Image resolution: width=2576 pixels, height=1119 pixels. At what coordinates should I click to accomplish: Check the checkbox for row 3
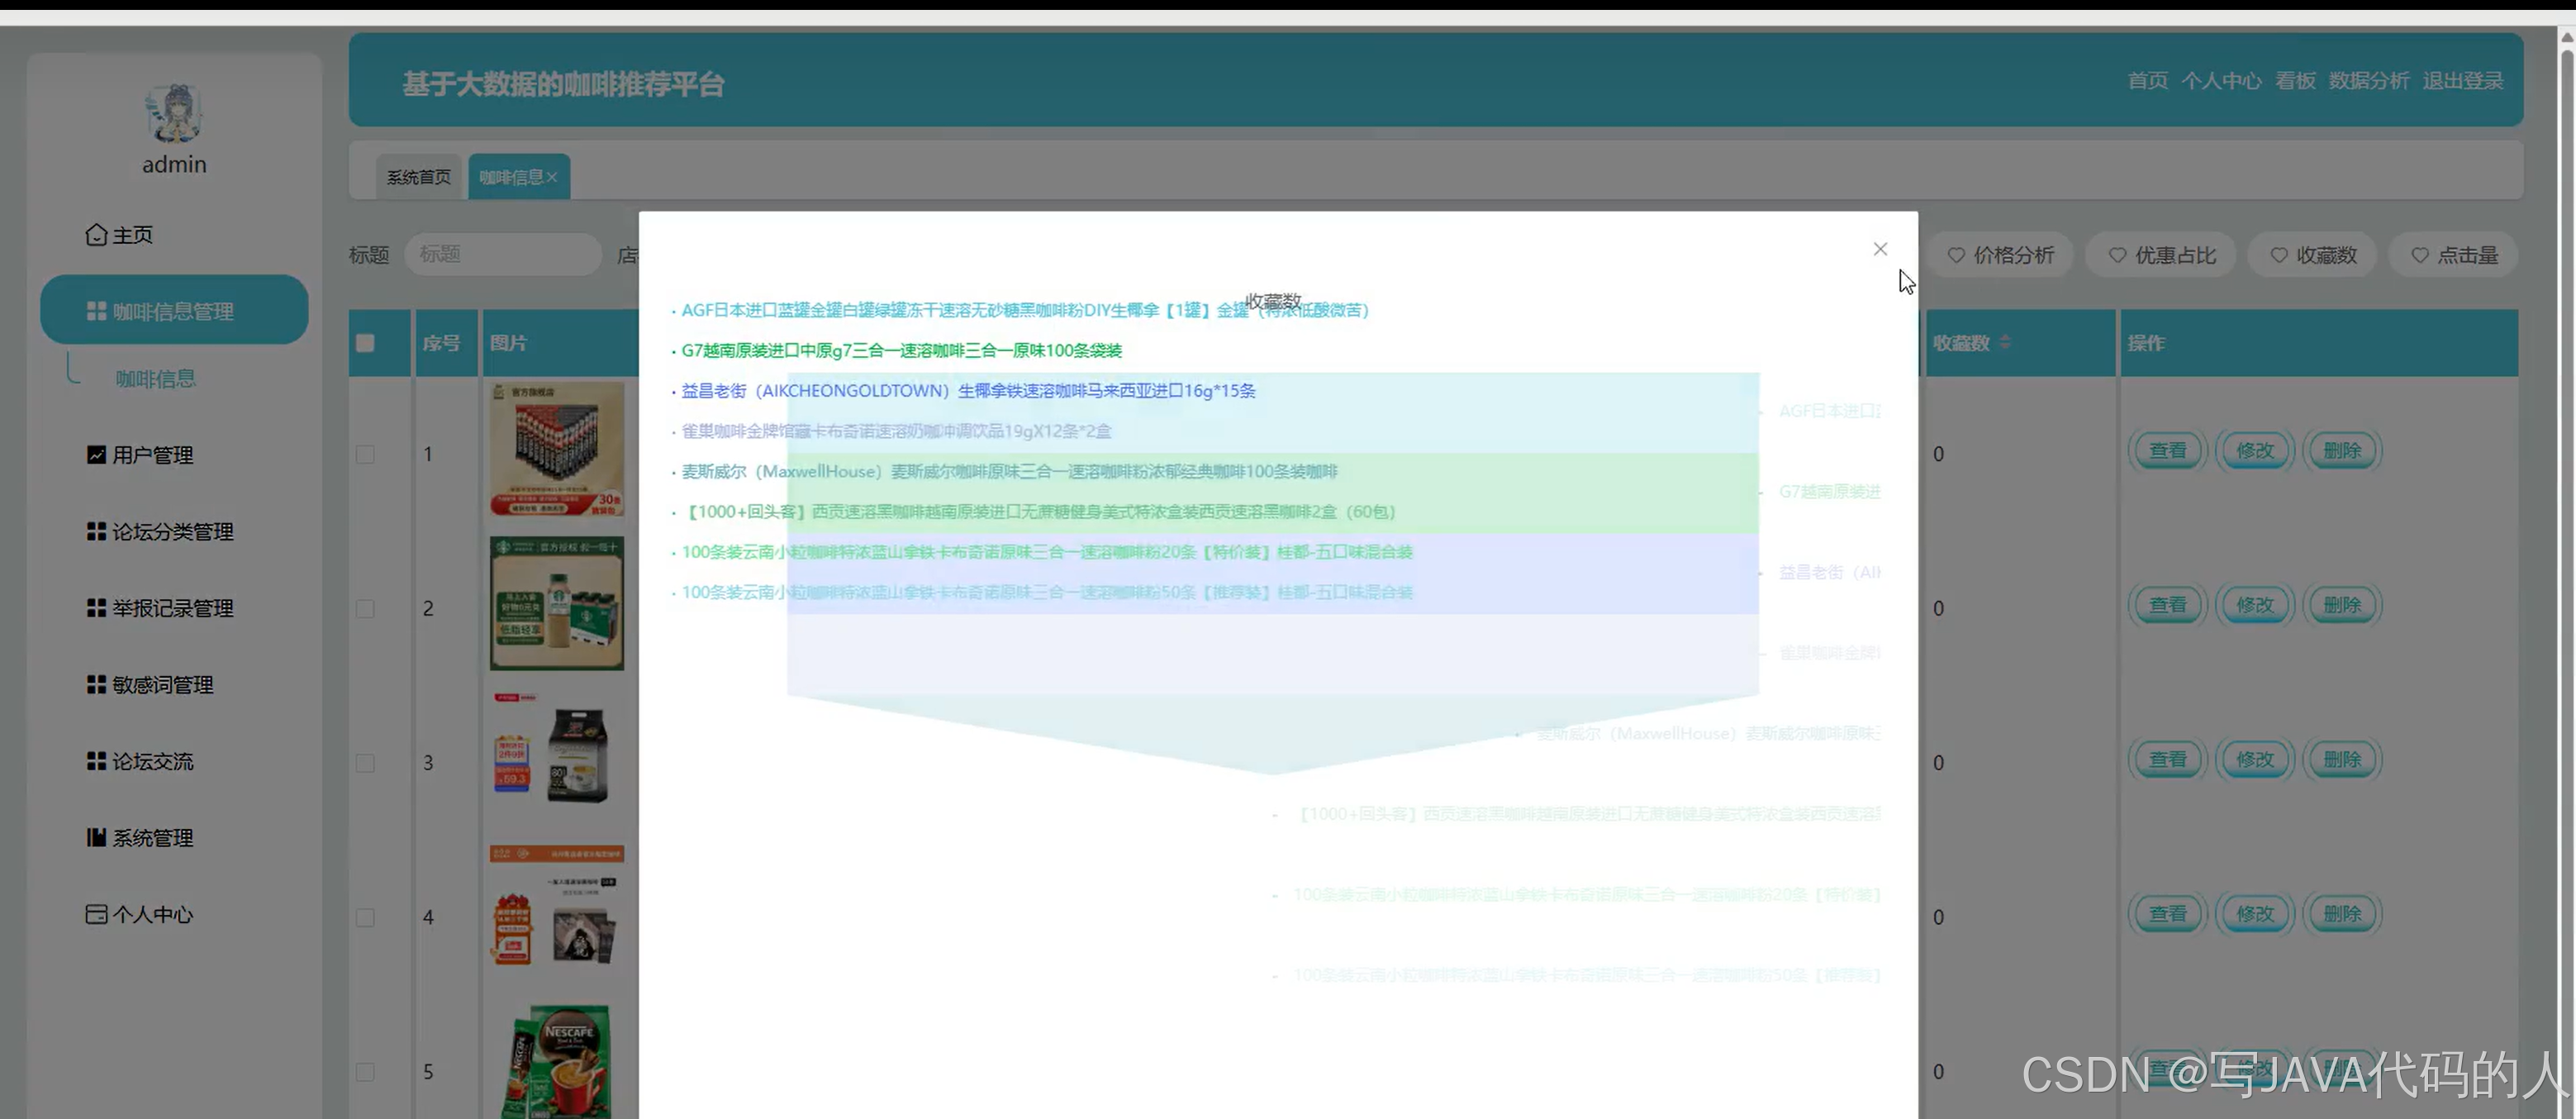[365, 763]
